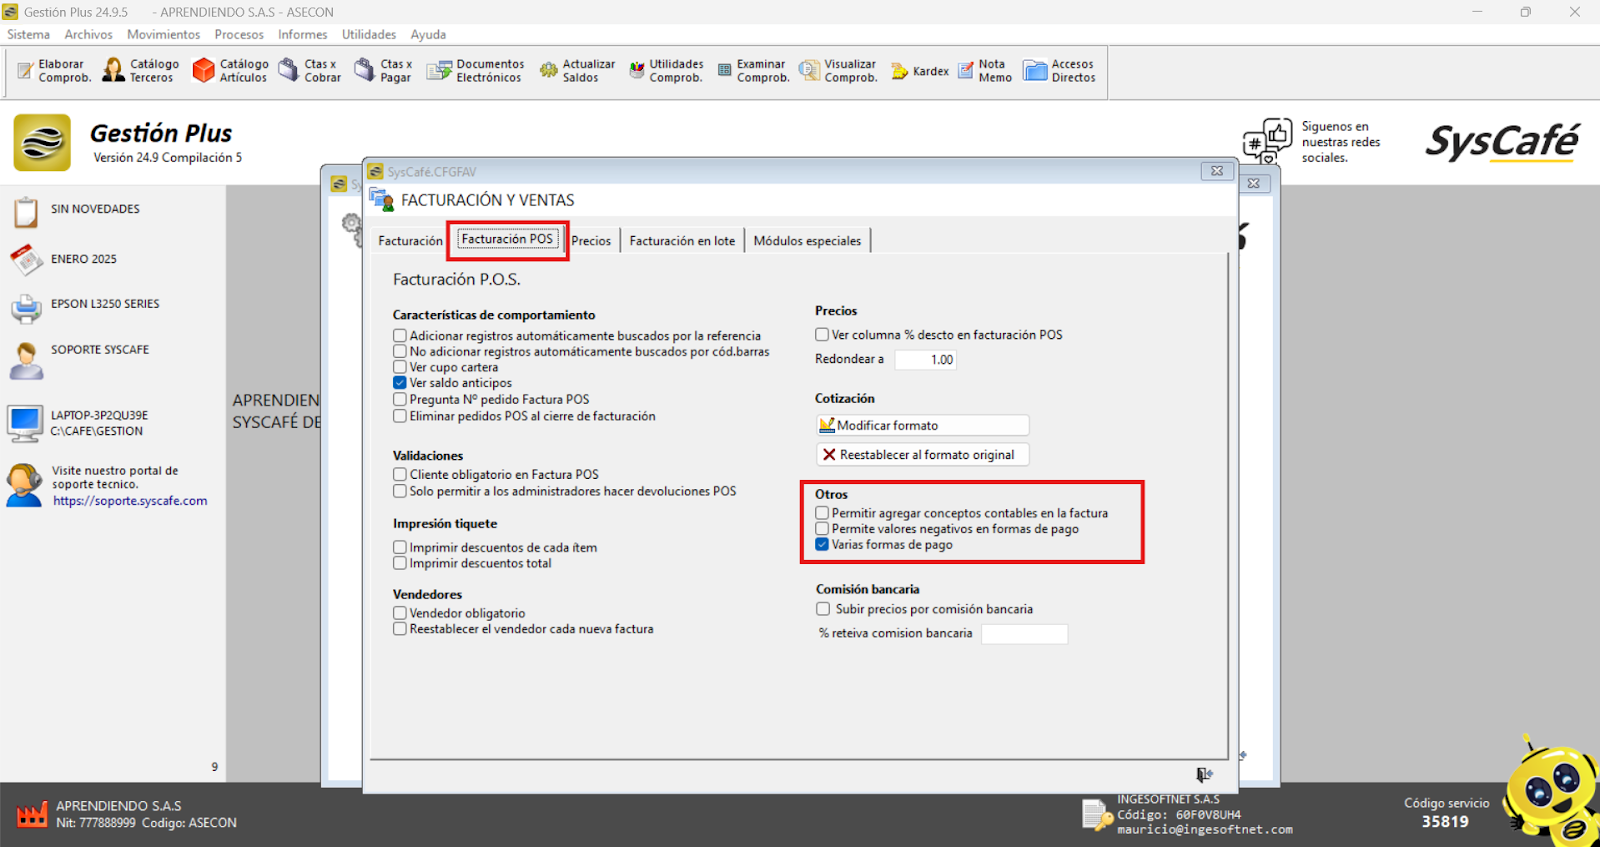This screenshot has width=1600, height=847.
Task: Open Elaborar Comprob. toolbar icon
Action: 26,71
